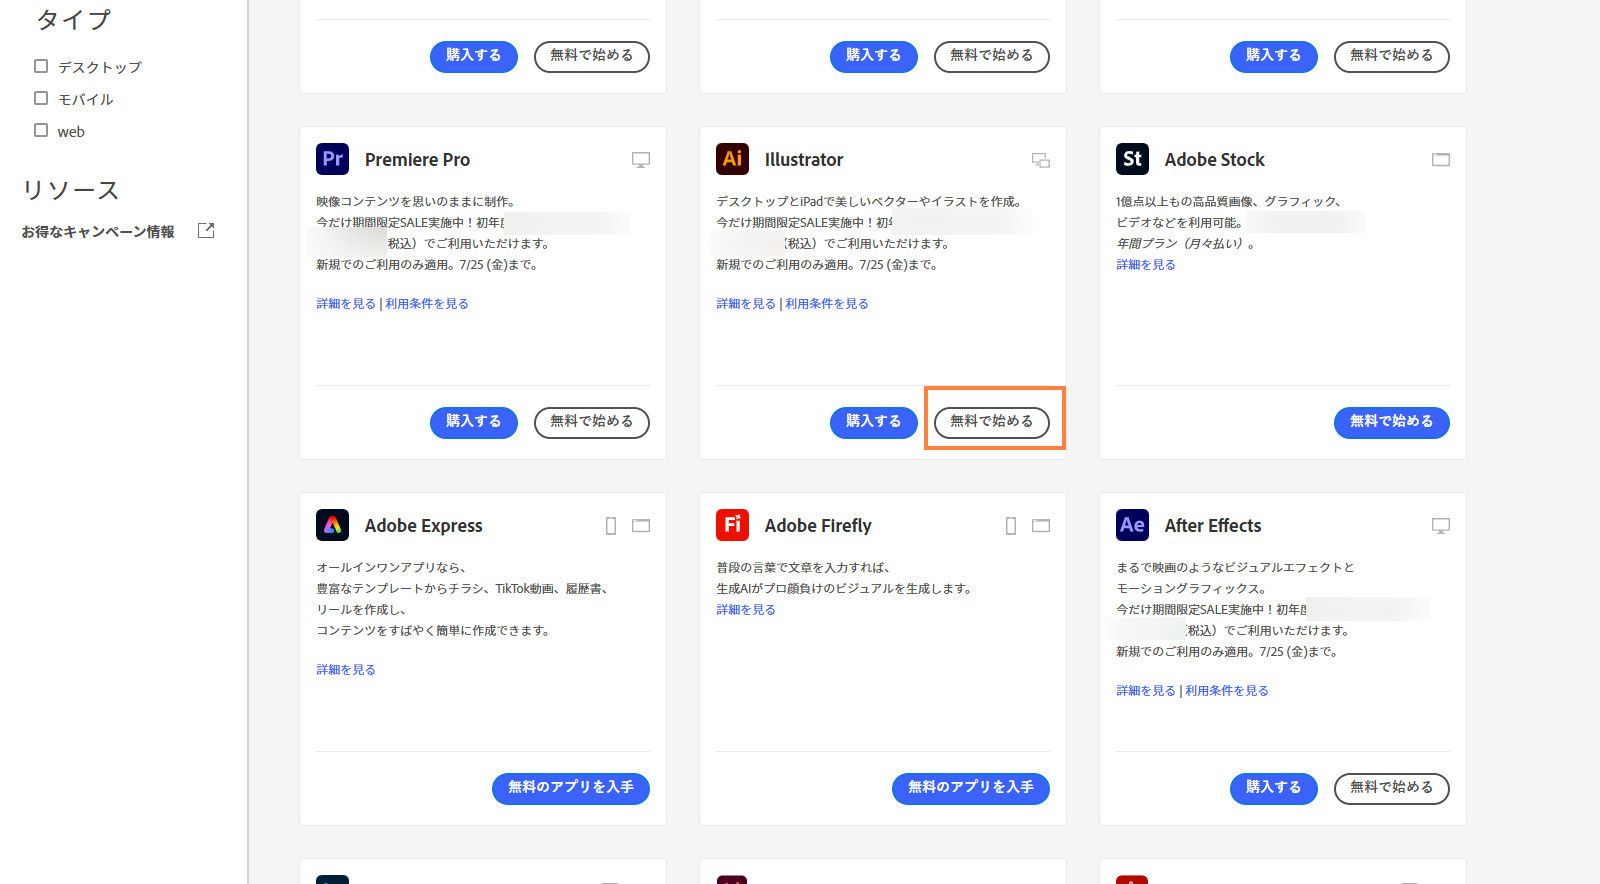This screenshot has width=1600, height=884.
Task: Click the 'Premiere Pro' product title
Action: (417, 160)
